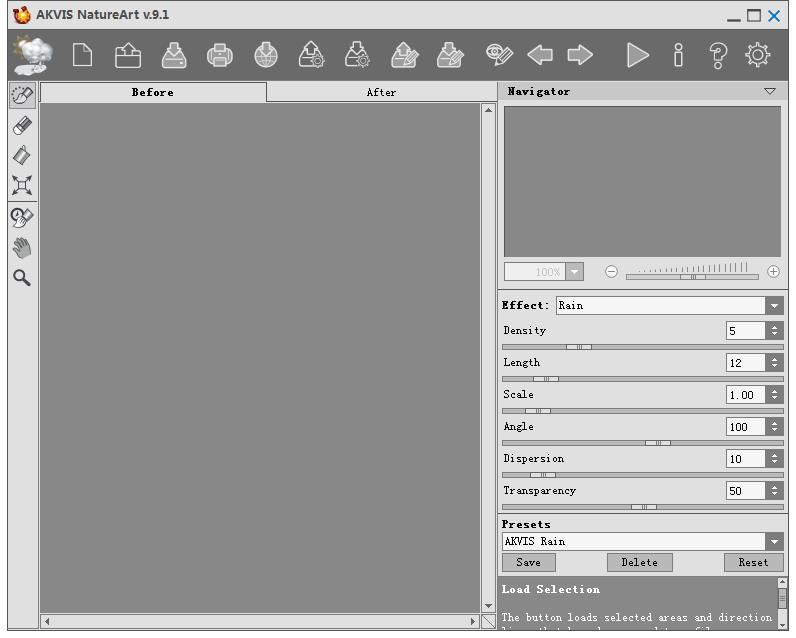Viewport: 796px width, 638px height.
Task: Click horizontal scrollbar right arrow
Action: coord(473,621)
